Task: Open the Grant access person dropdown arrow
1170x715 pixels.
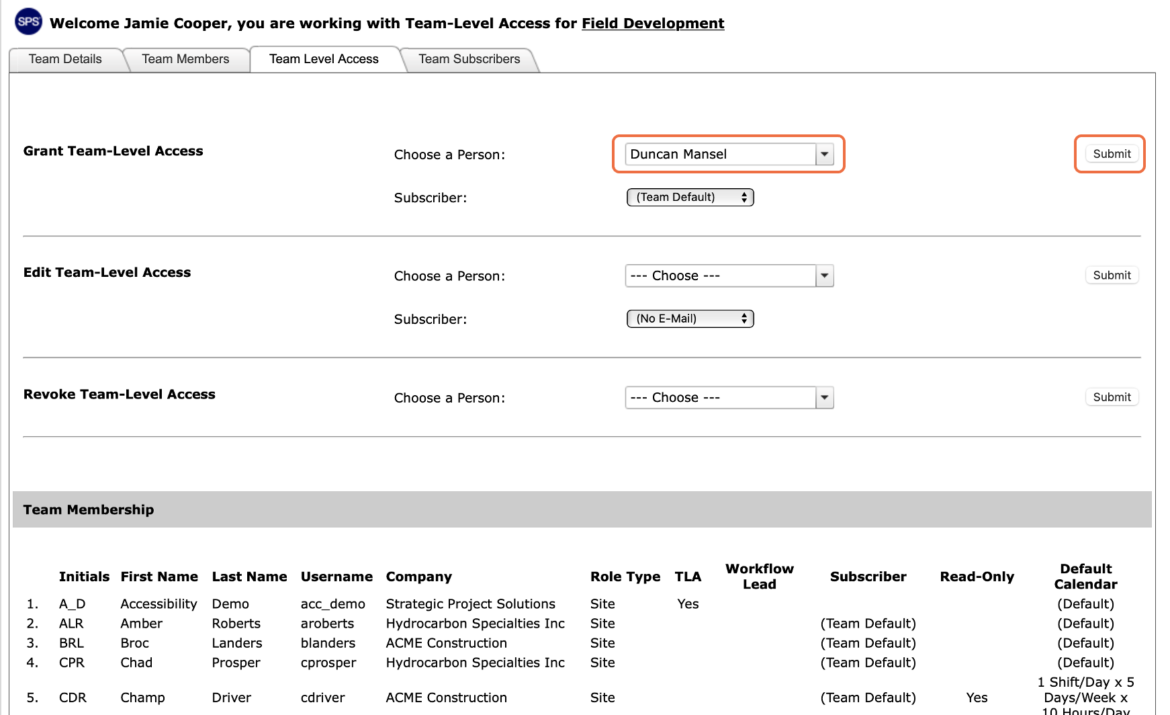Action: point(825,154)
